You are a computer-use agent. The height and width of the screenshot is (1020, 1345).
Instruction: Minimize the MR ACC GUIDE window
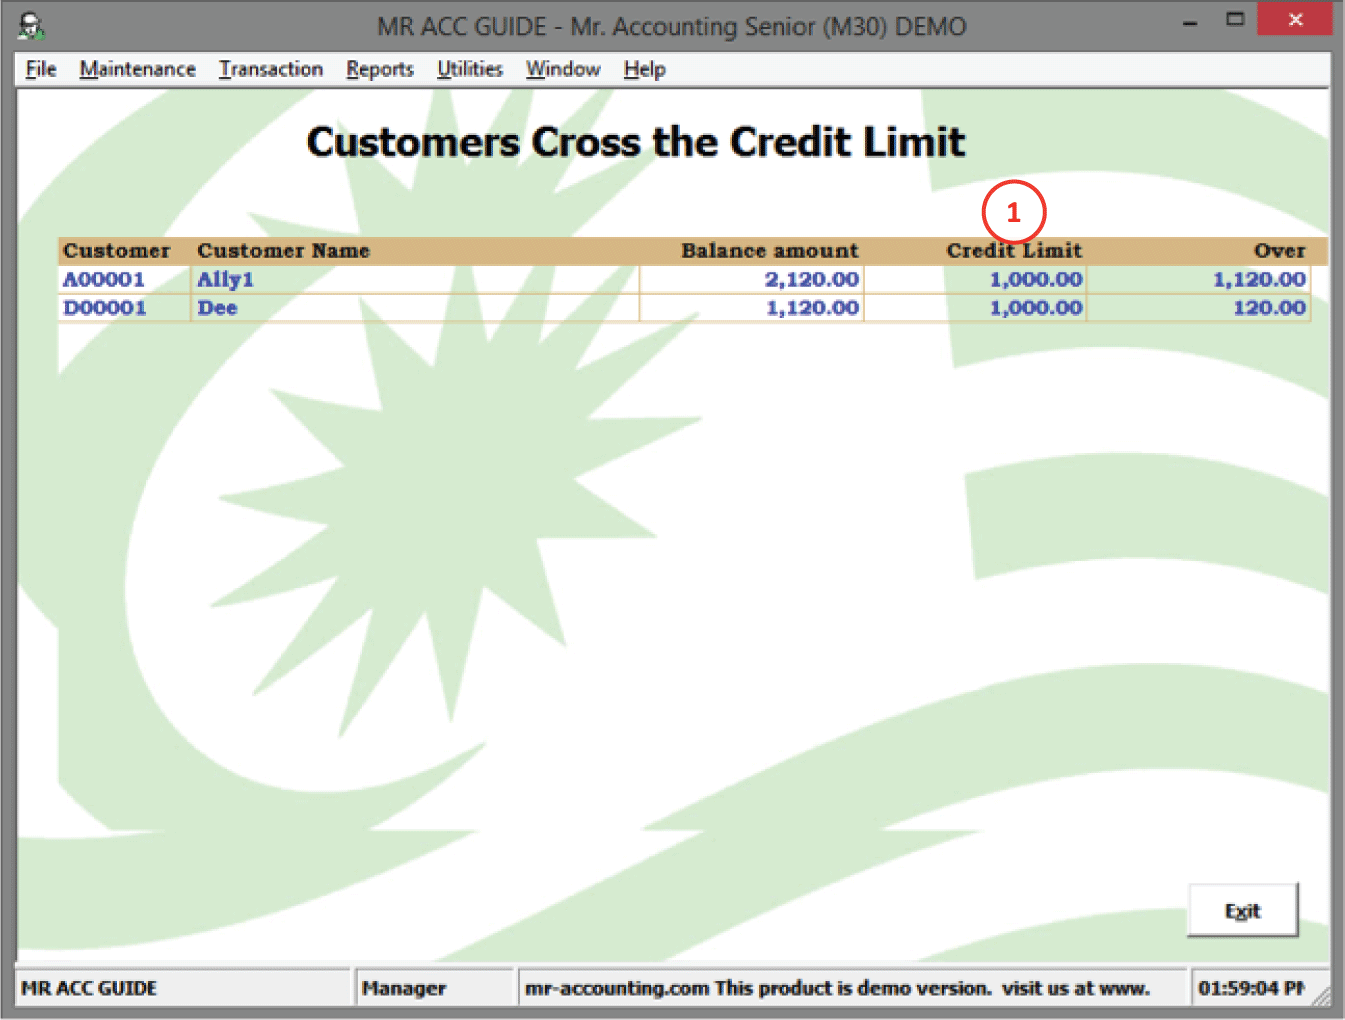1190,21
